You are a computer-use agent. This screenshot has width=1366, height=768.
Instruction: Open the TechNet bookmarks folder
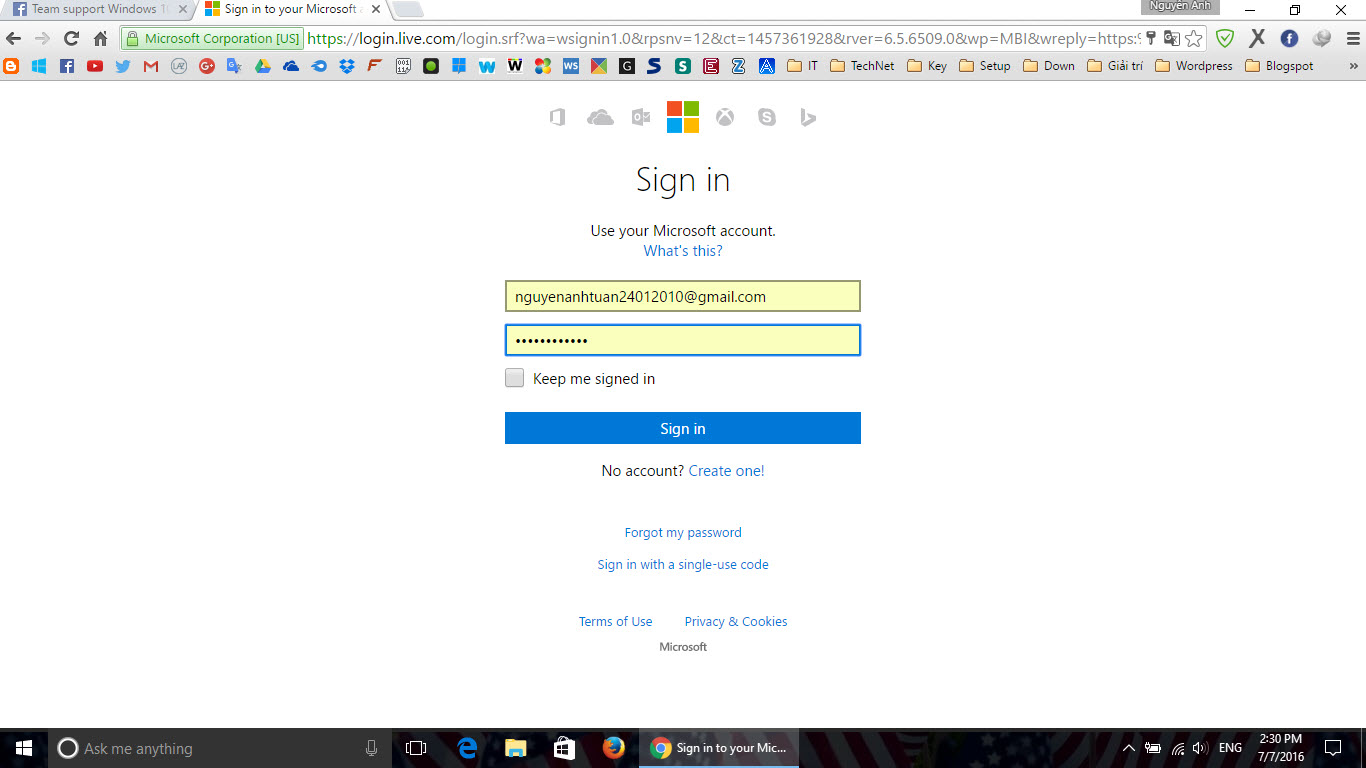[862, 66]
